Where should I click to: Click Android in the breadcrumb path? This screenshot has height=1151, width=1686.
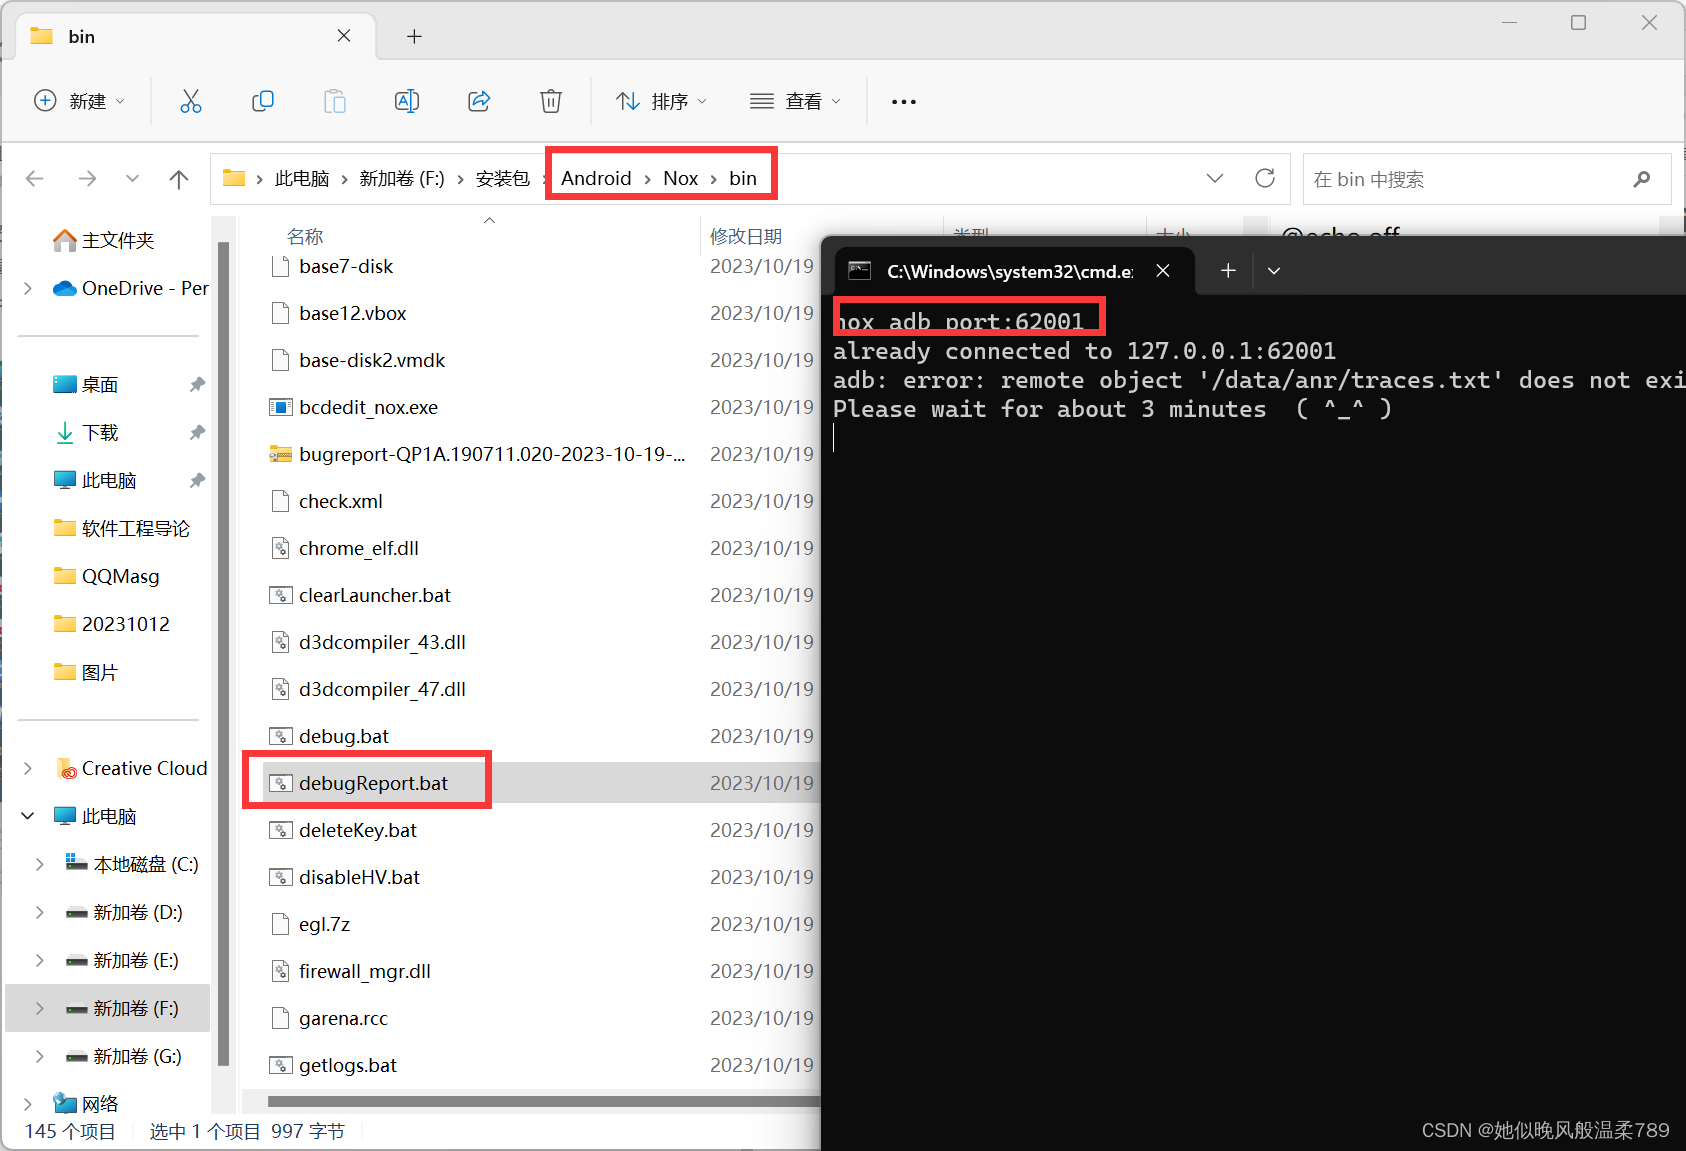596,178
